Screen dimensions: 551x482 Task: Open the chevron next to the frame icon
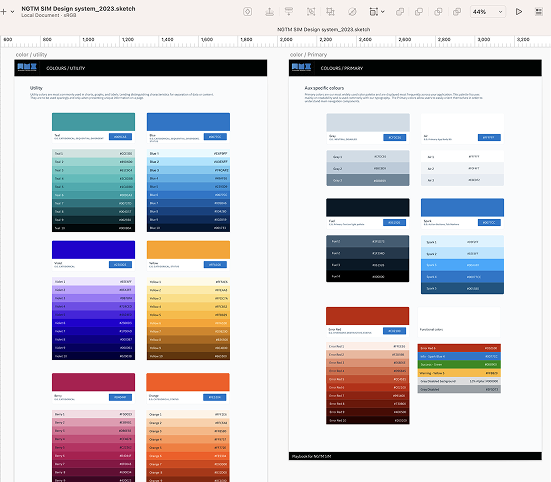(383, 12)
